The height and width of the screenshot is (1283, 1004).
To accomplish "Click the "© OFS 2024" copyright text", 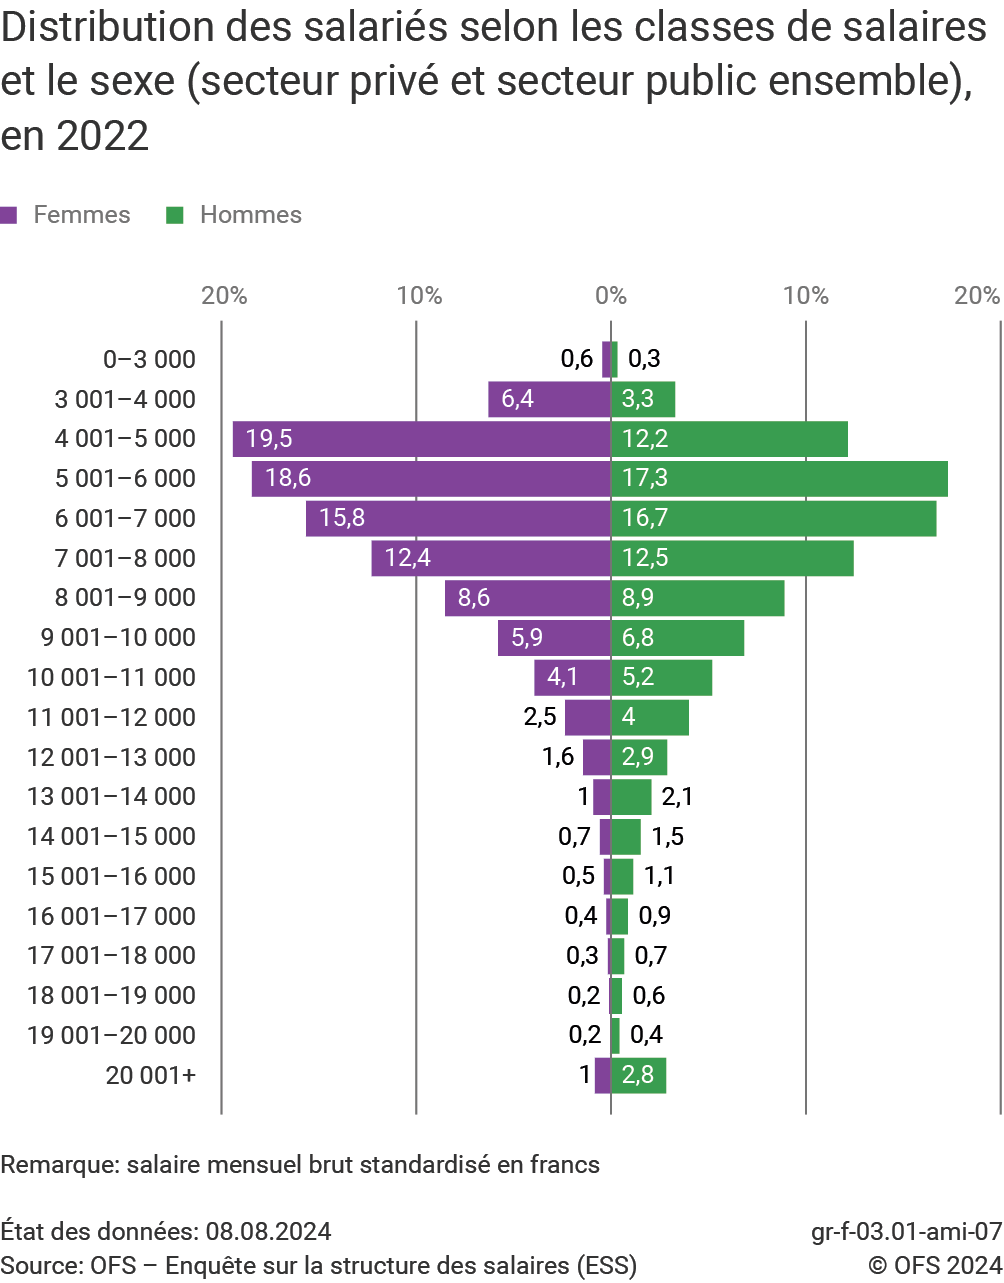I will [x=935, y=1265].
